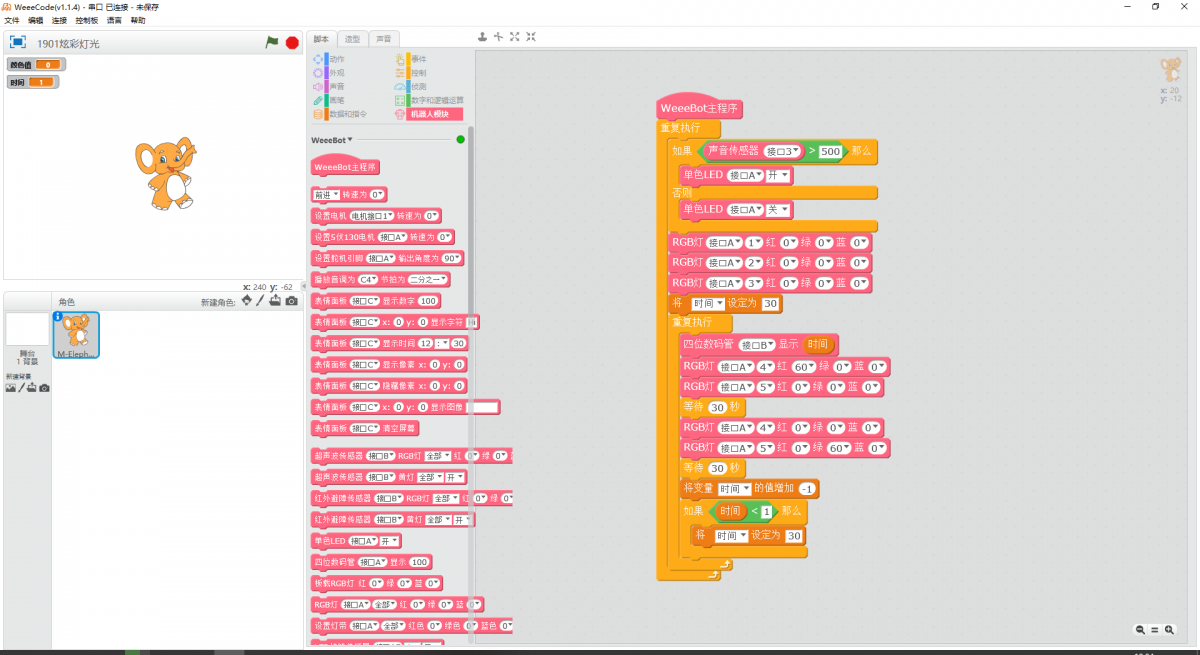Select the stamp duplicate tool
Screen dimensions: 1200x655
[482, 37]
